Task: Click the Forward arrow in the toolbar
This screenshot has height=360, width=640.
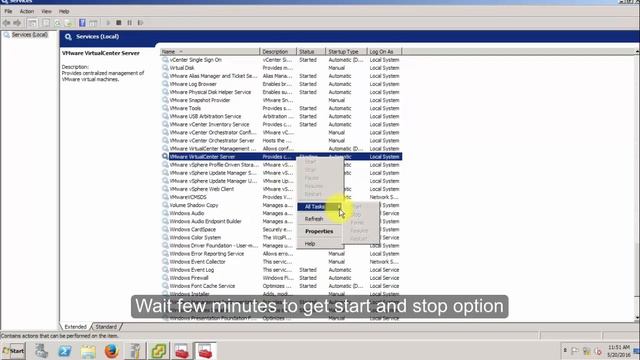Action: [17, 23]
